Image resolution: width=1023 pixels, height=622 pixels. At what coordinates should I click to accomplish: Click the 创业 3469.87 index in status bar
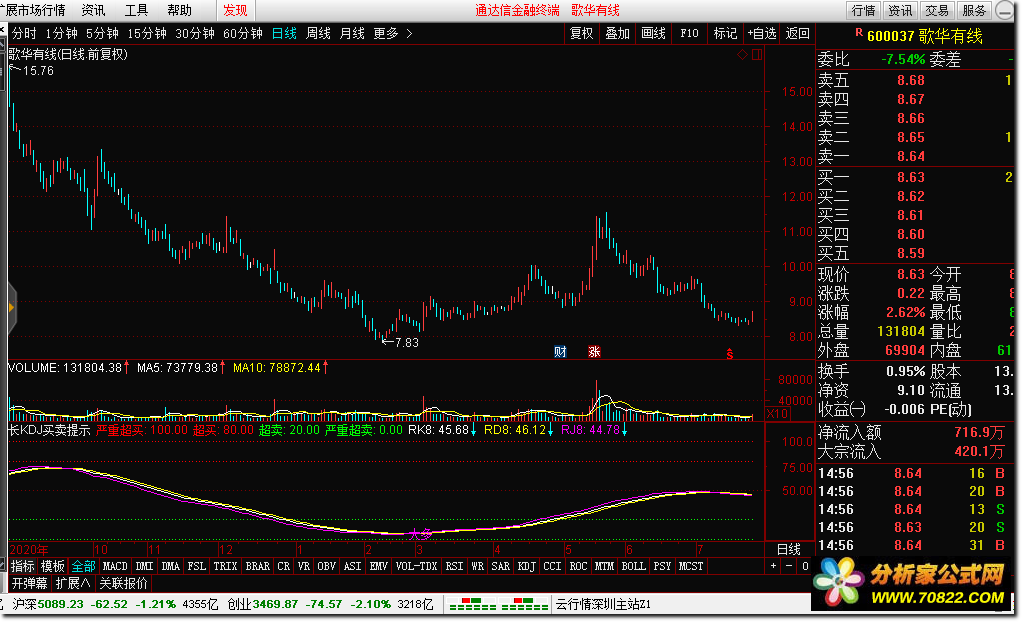click(330, 604)
